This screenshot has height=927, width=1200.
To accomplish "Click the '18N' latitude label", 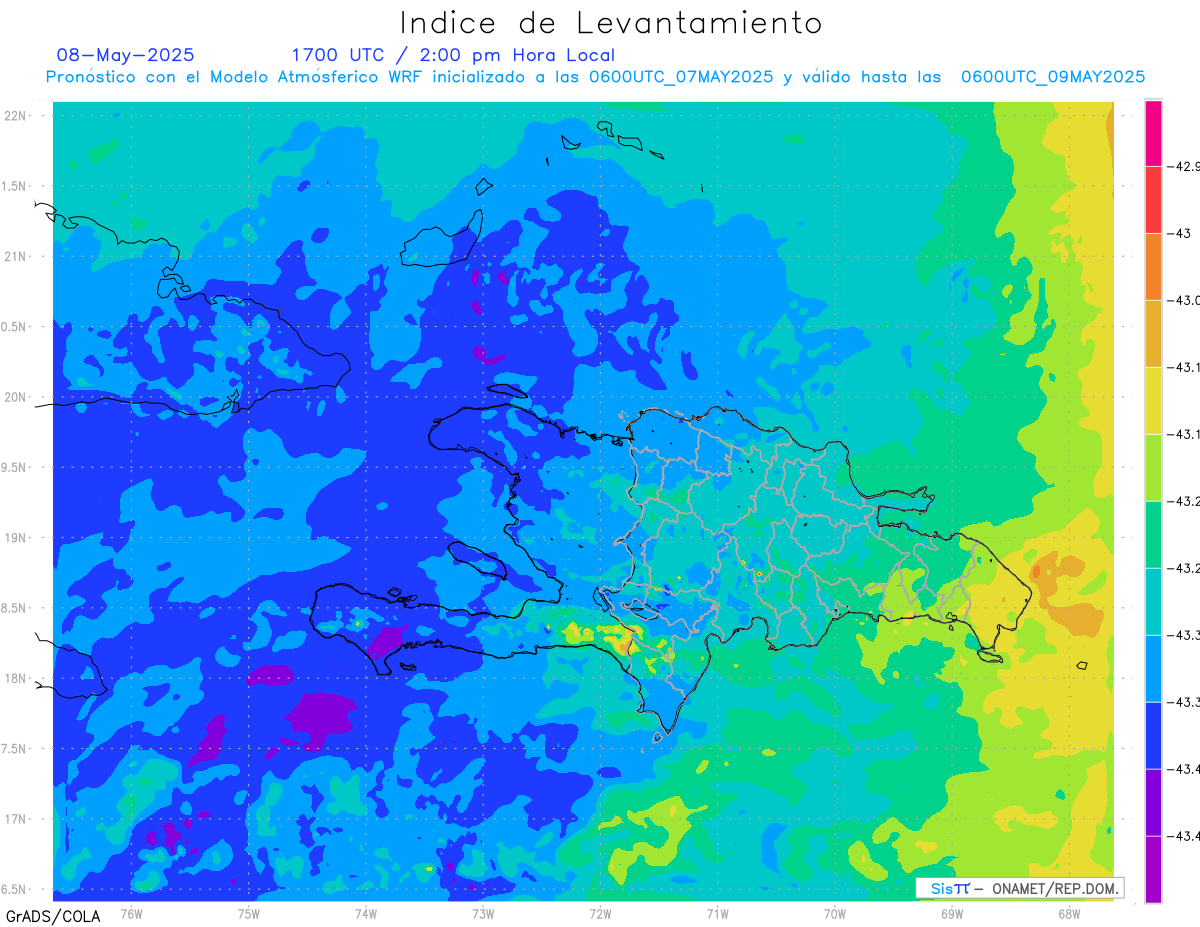I will [x=16, y=678].
